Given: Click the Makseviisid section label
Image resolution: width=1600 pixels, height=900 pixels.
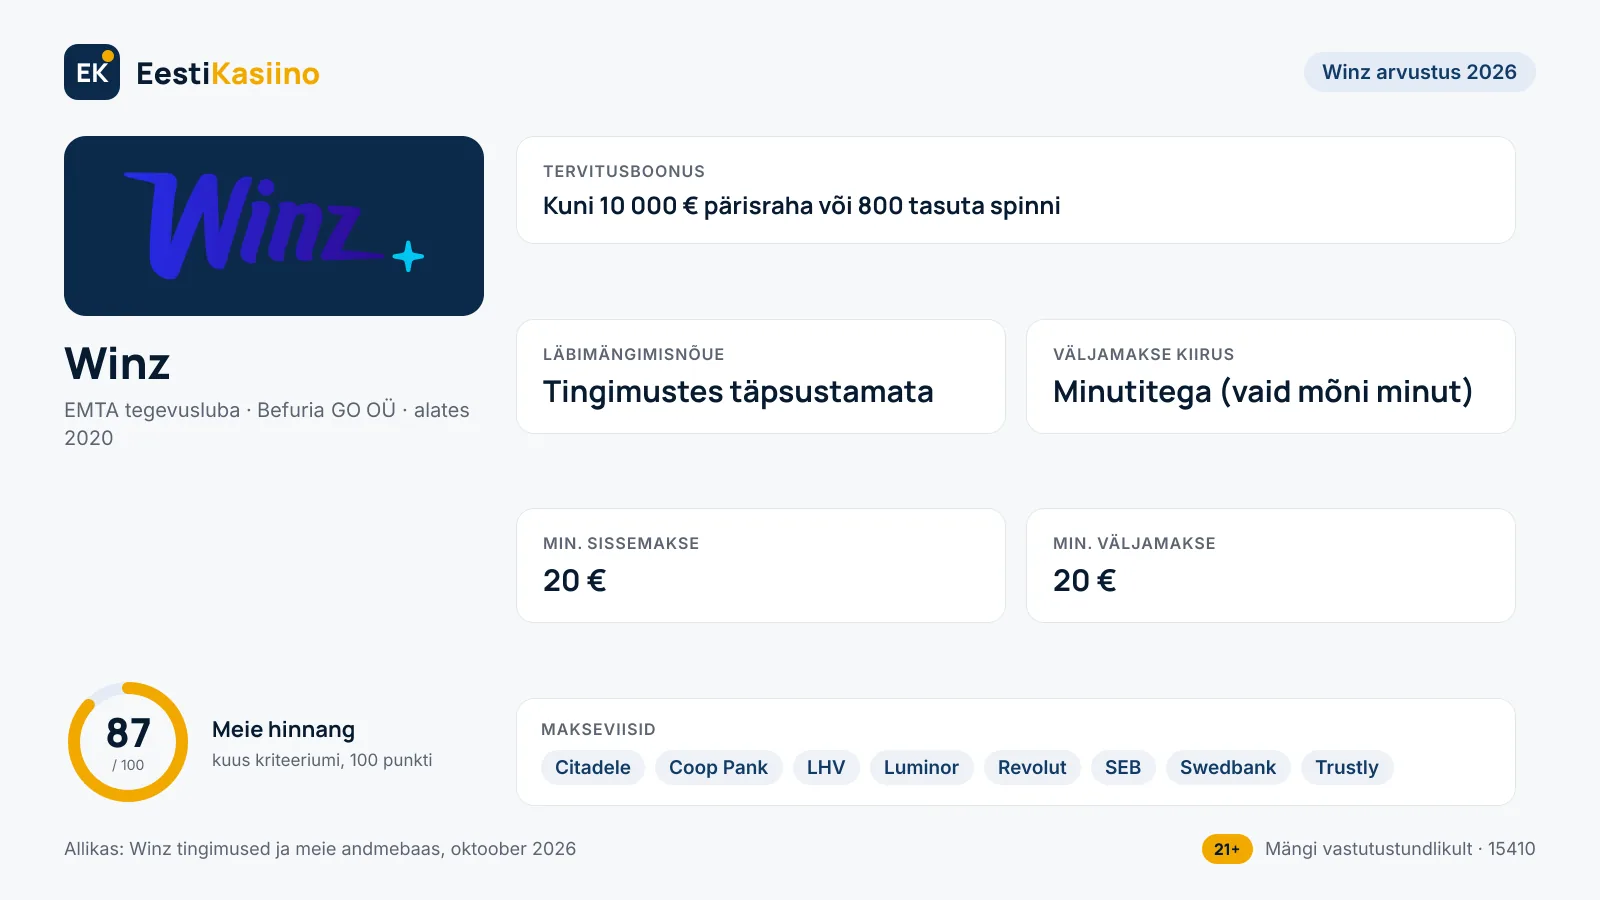Looking at the screenshot, I should 598,730.
